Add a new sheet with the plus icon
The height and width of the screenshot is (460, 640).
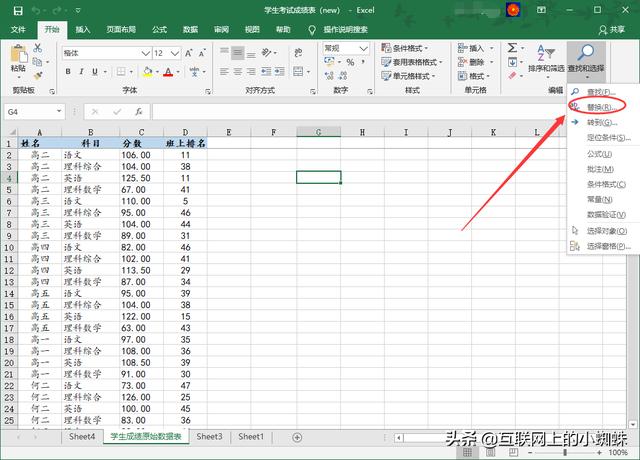point(297,438)
